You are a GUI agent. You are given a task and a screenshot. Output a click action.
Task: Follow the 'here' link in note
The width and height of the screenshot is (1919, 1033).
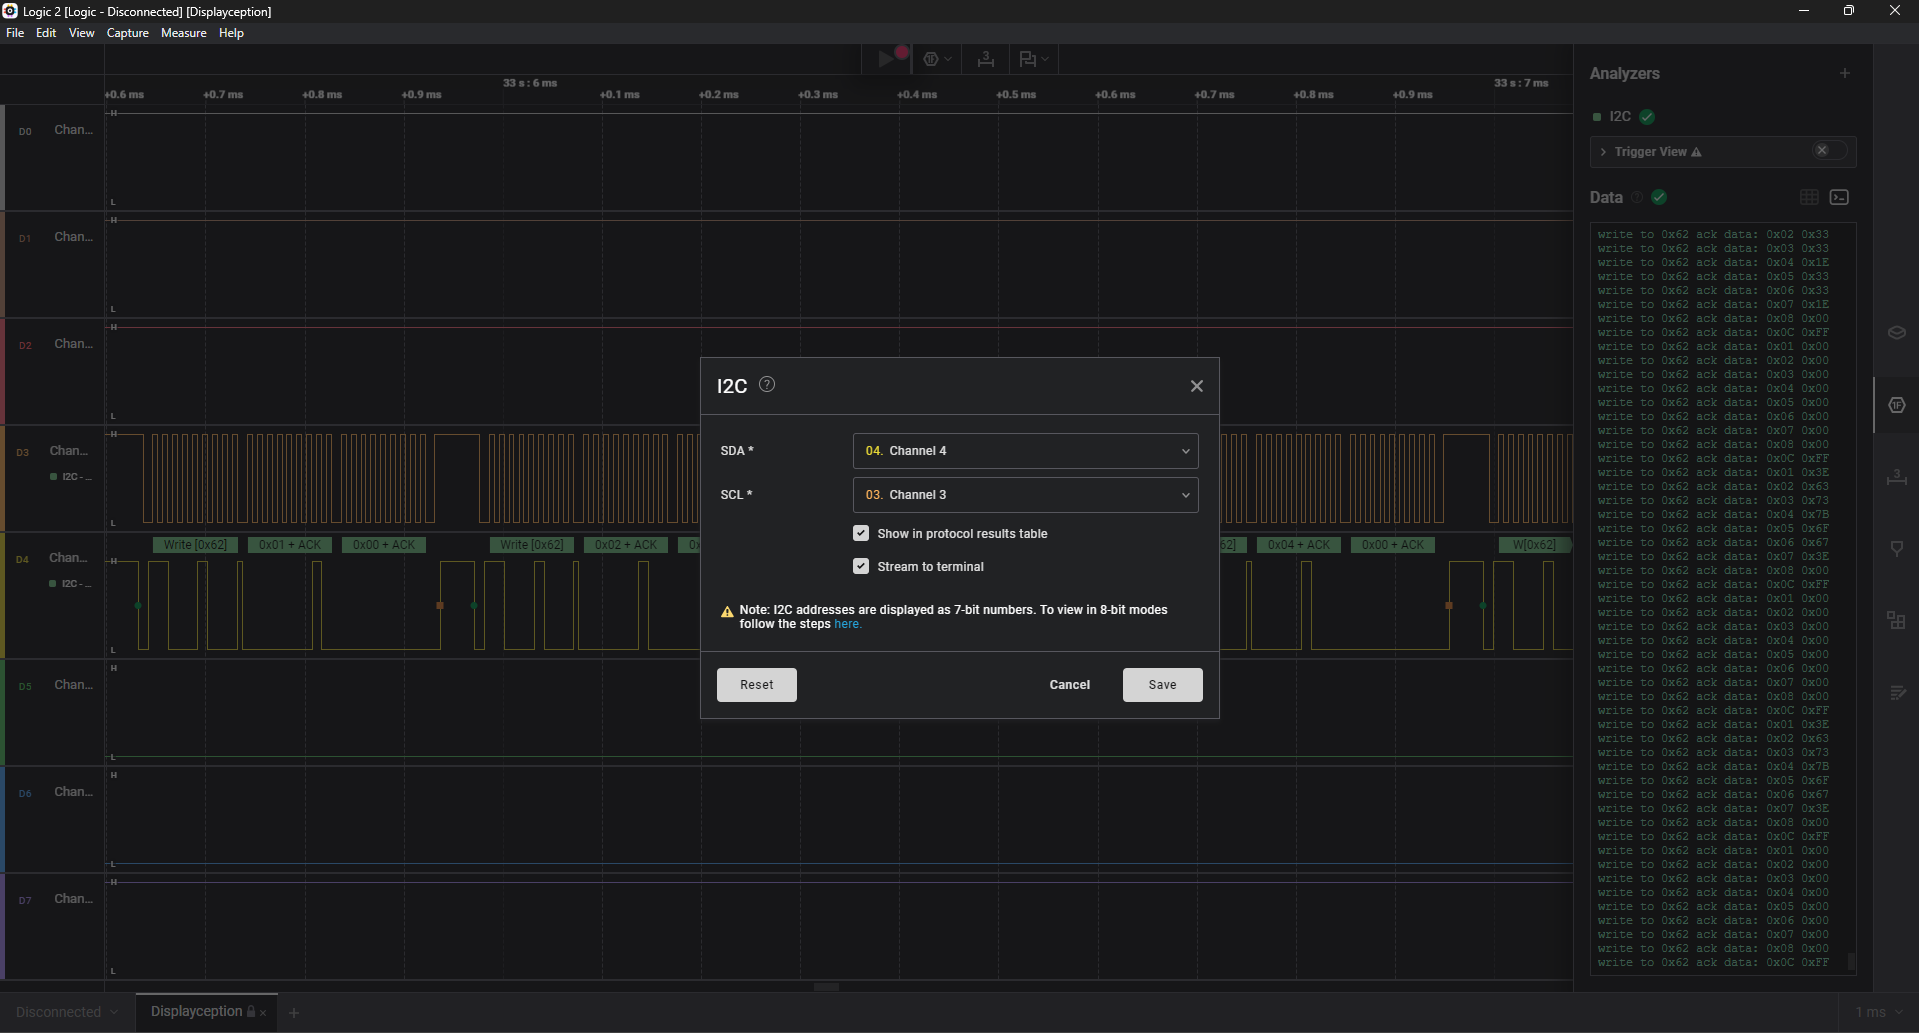[846, 624]
